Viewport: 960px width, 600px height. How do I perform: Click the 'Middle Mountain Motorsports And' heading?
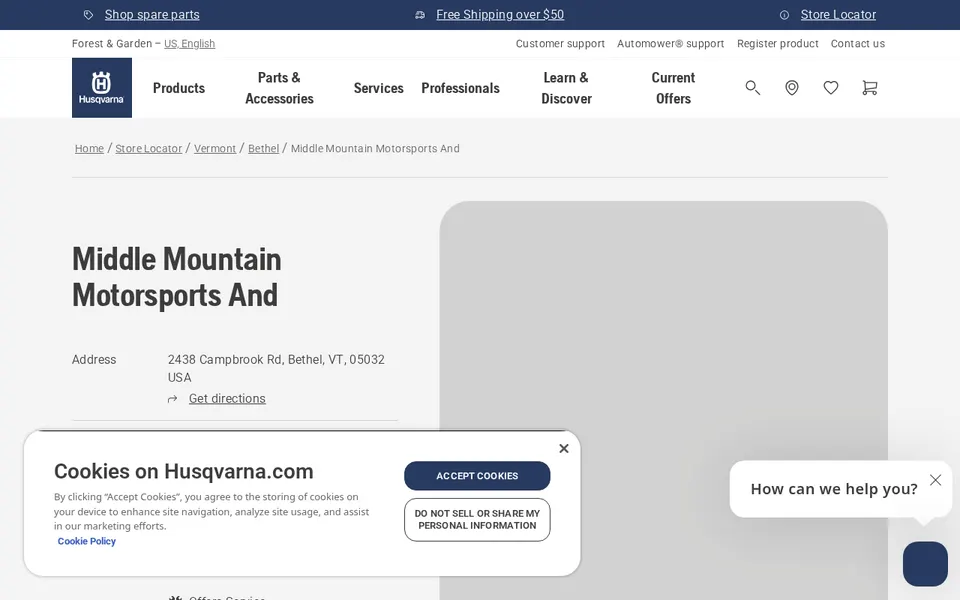[x=176, y=277]
